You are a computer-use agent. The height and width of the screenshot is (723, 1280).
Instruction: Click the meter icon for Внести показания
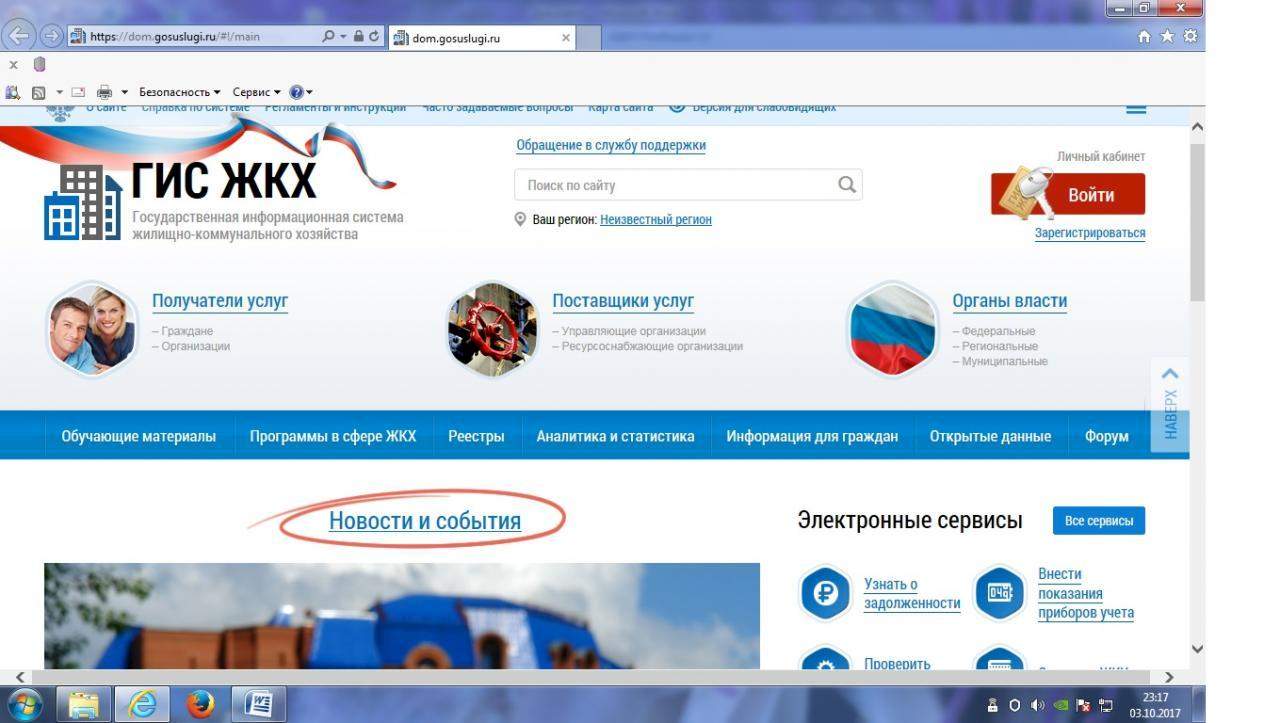pos(1000,594)
